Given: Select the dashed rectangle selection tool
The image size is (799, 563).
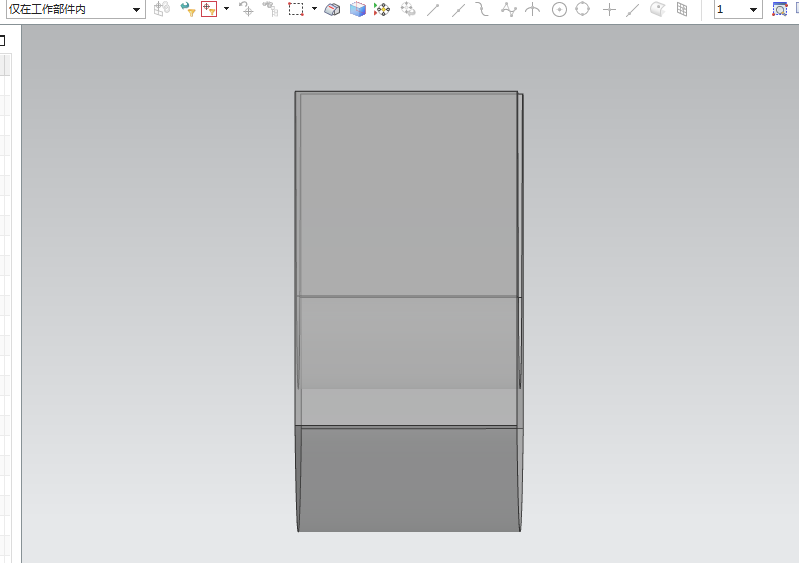Looking at the screenshot, I should click(x=296, y=9).
